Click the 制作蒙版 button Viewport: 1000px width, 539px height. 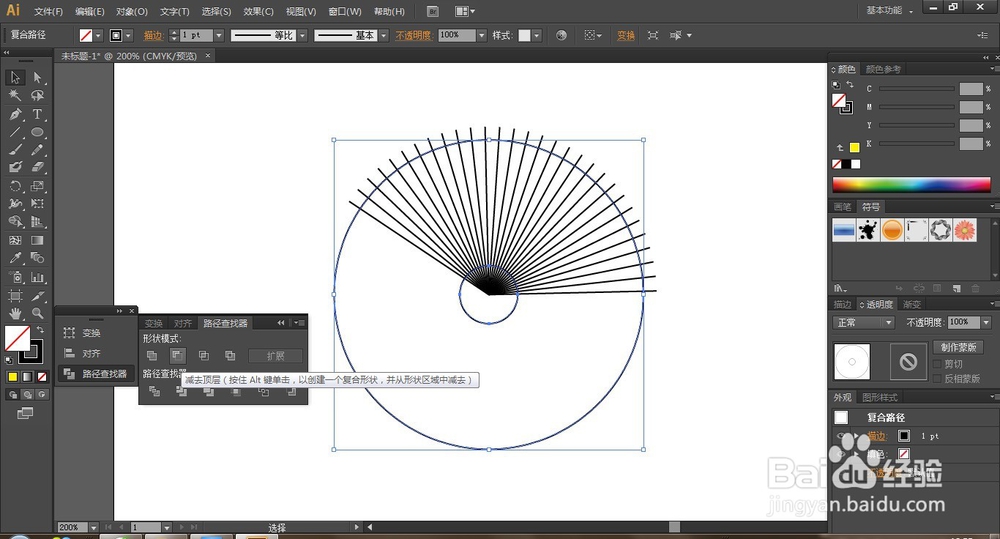[959, 347]
